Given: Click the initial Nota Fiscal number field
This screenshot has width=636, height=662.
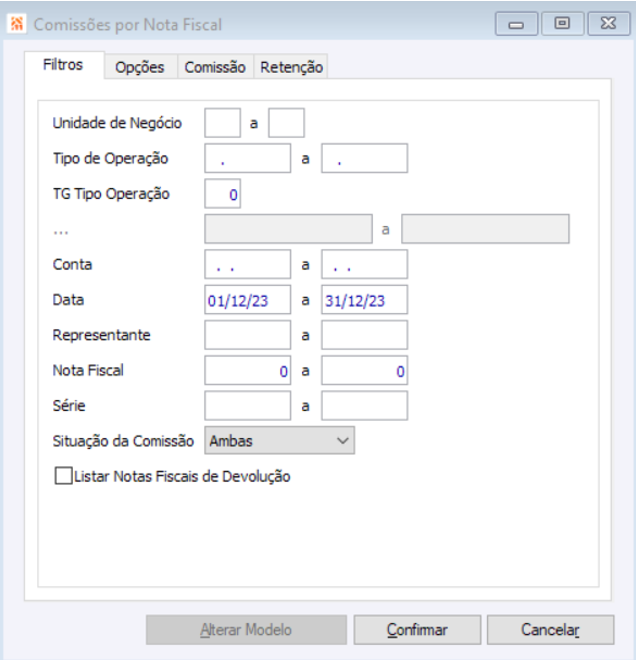Looking at the screenshot, I should pyautogui.click(x=247, y=371).
